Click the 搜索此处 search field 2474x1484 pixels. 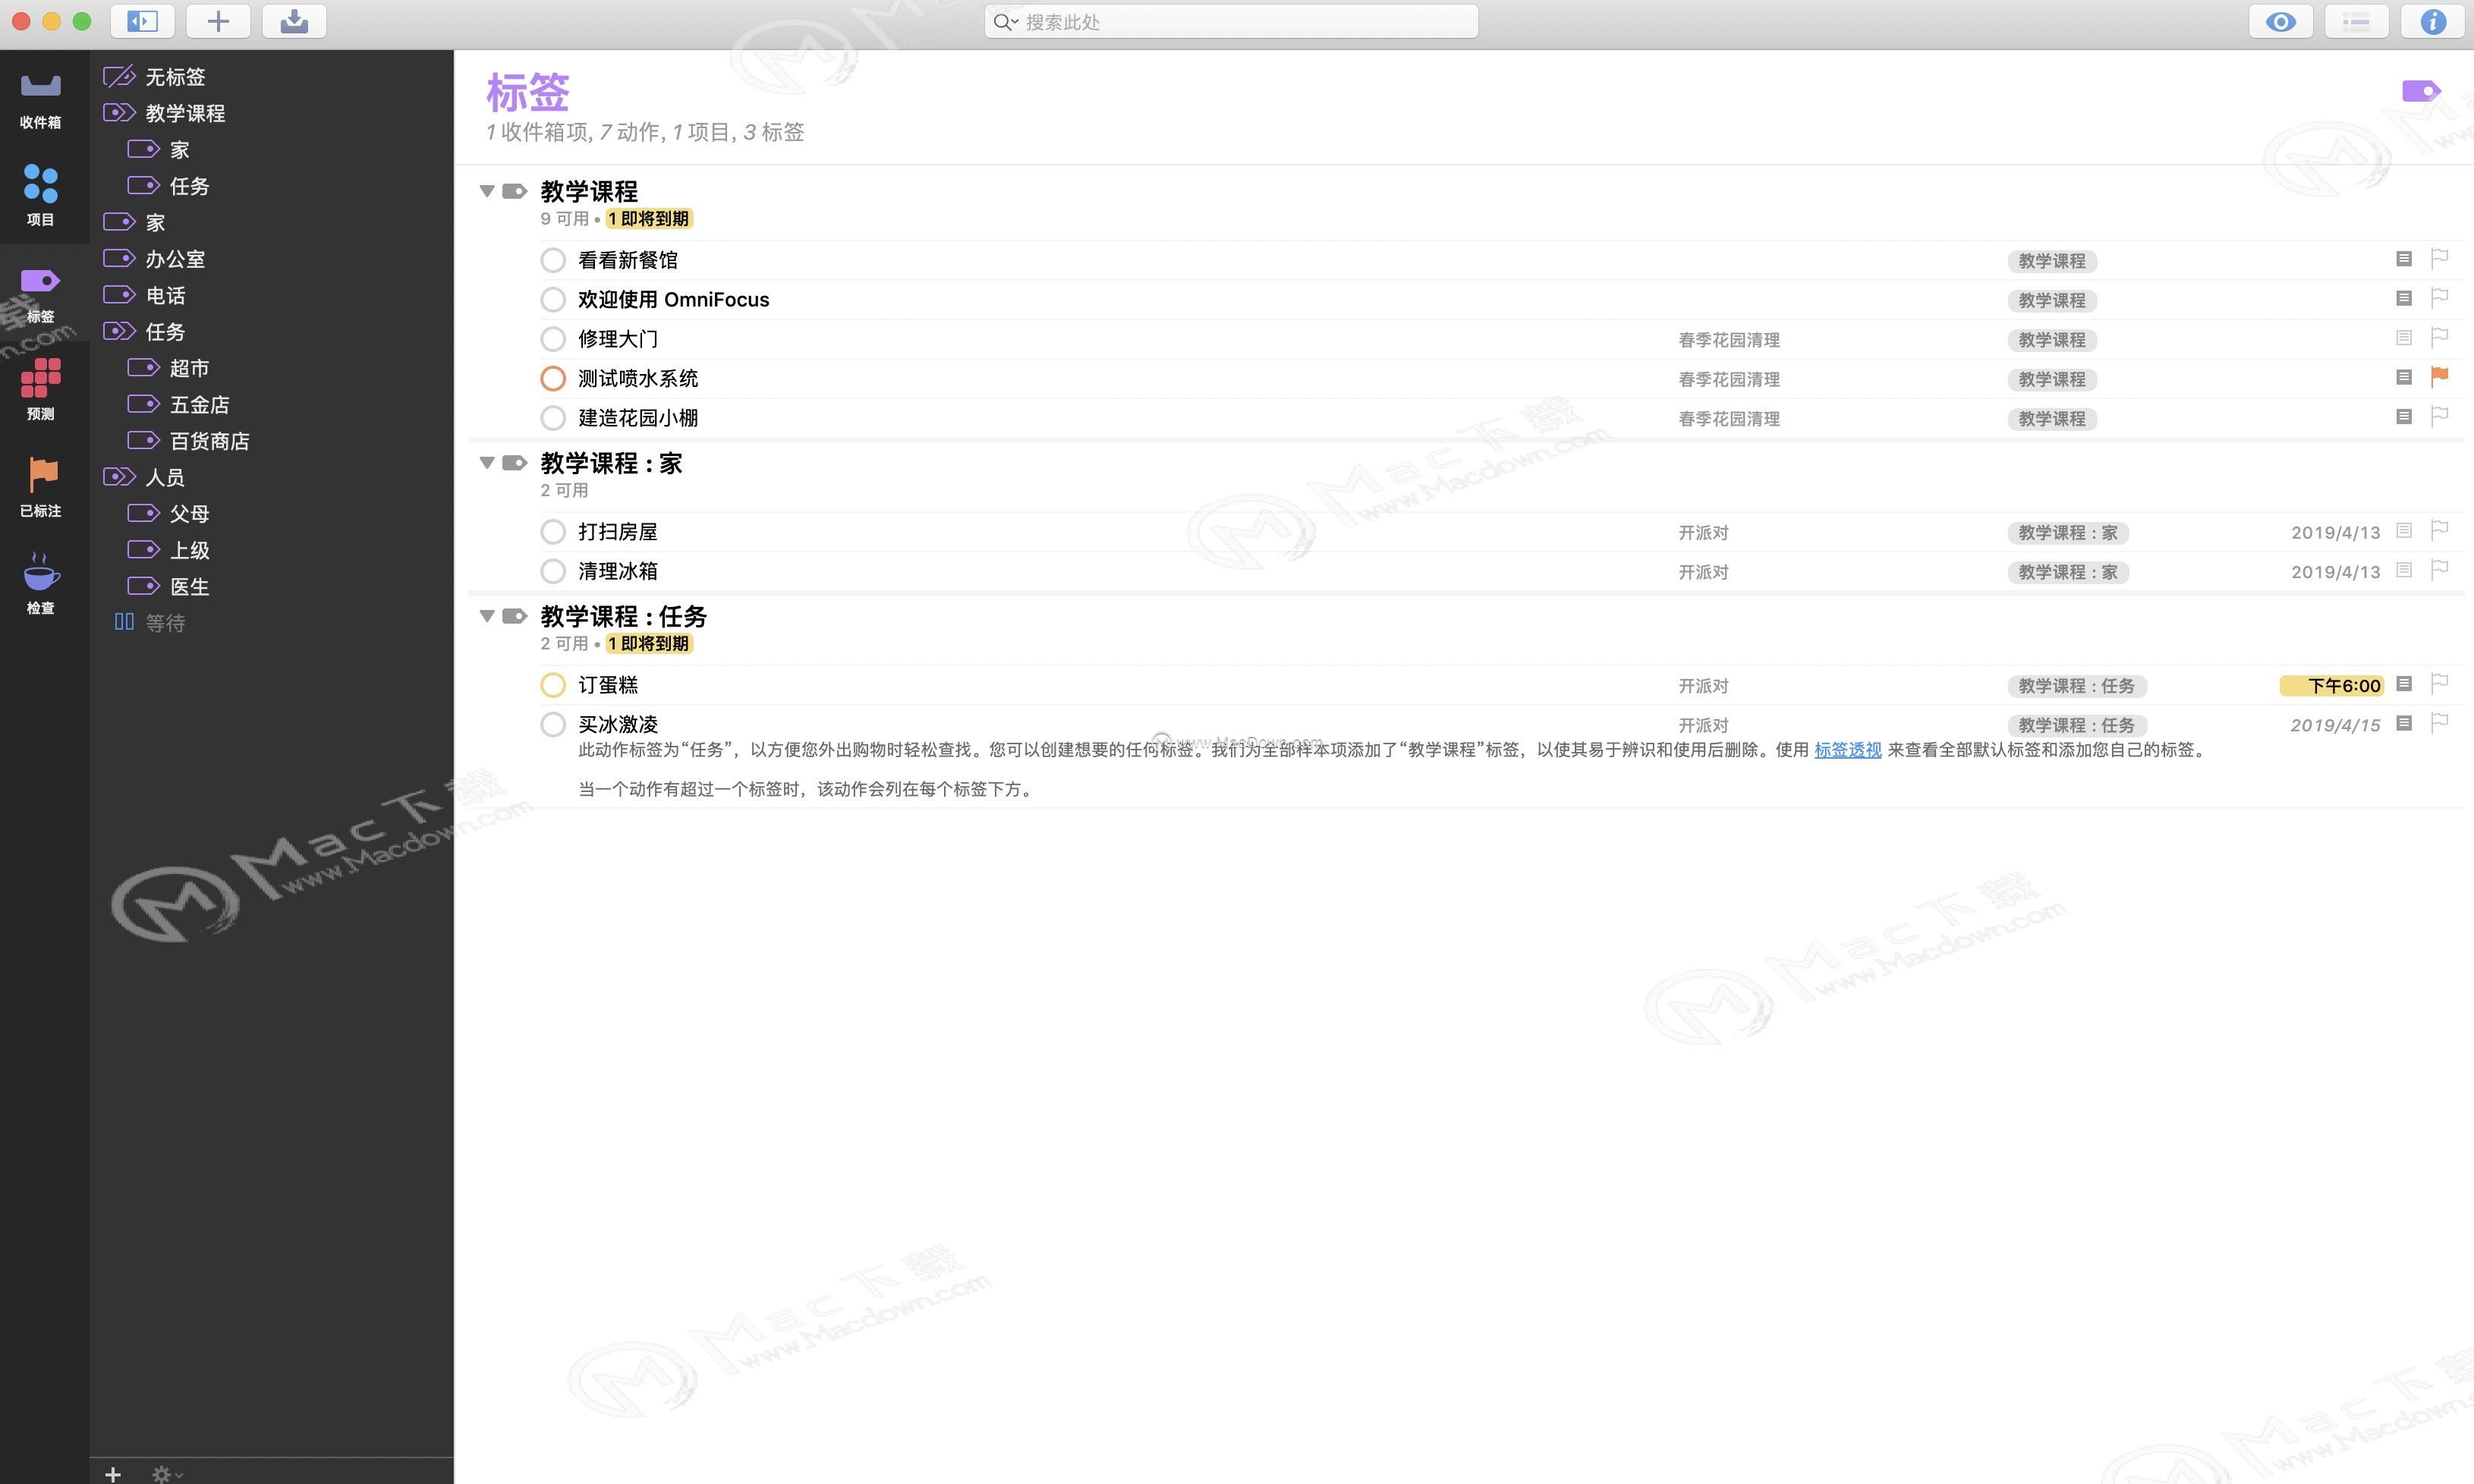coord(1231,22)
